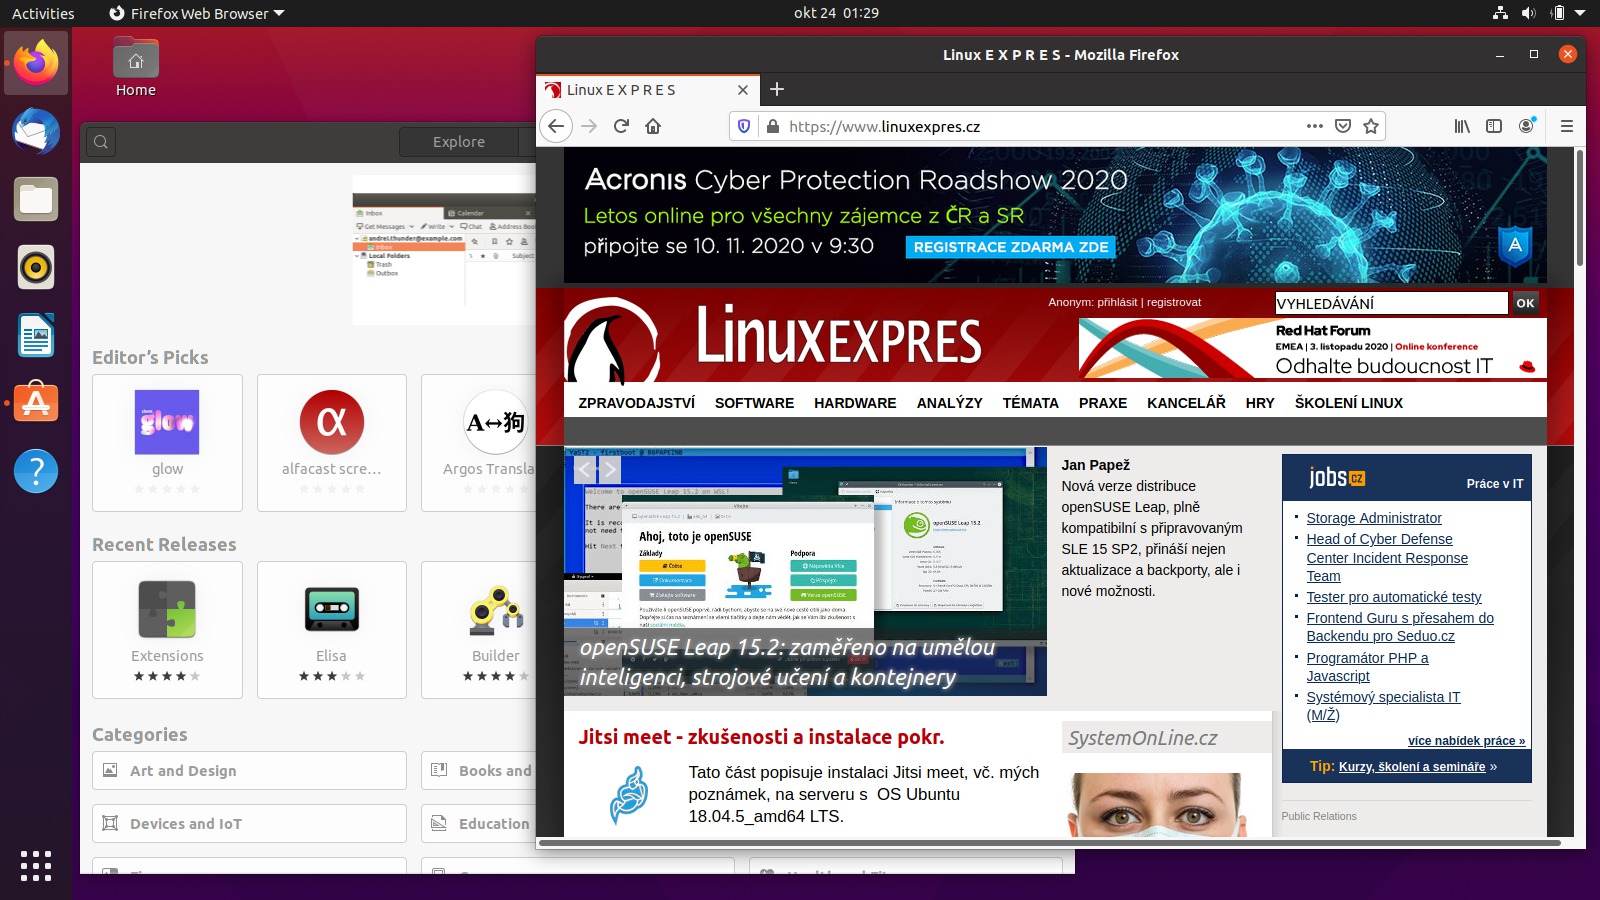This screenshot has width=1600, height=900.
Task: View site security padlock details
Action: pyautogui.click(x=772, y=126)
